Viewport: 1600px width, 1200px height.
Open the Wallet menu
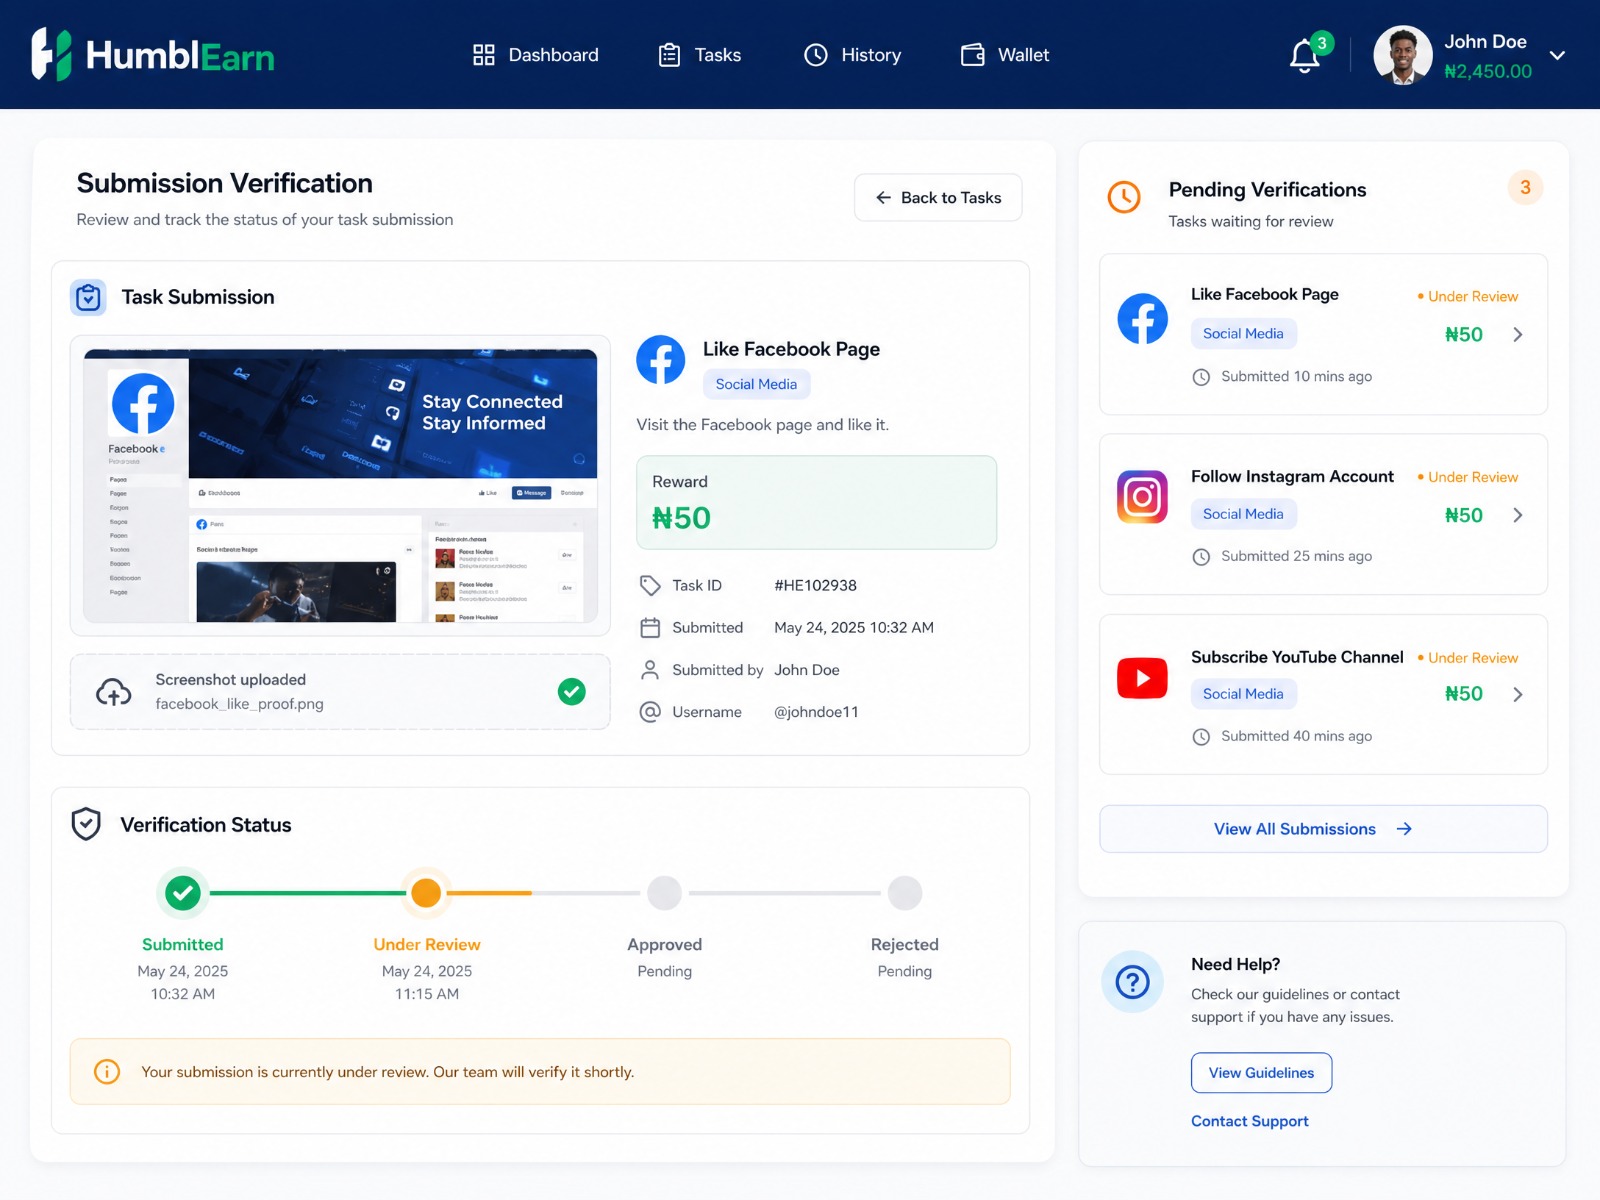1005,55
